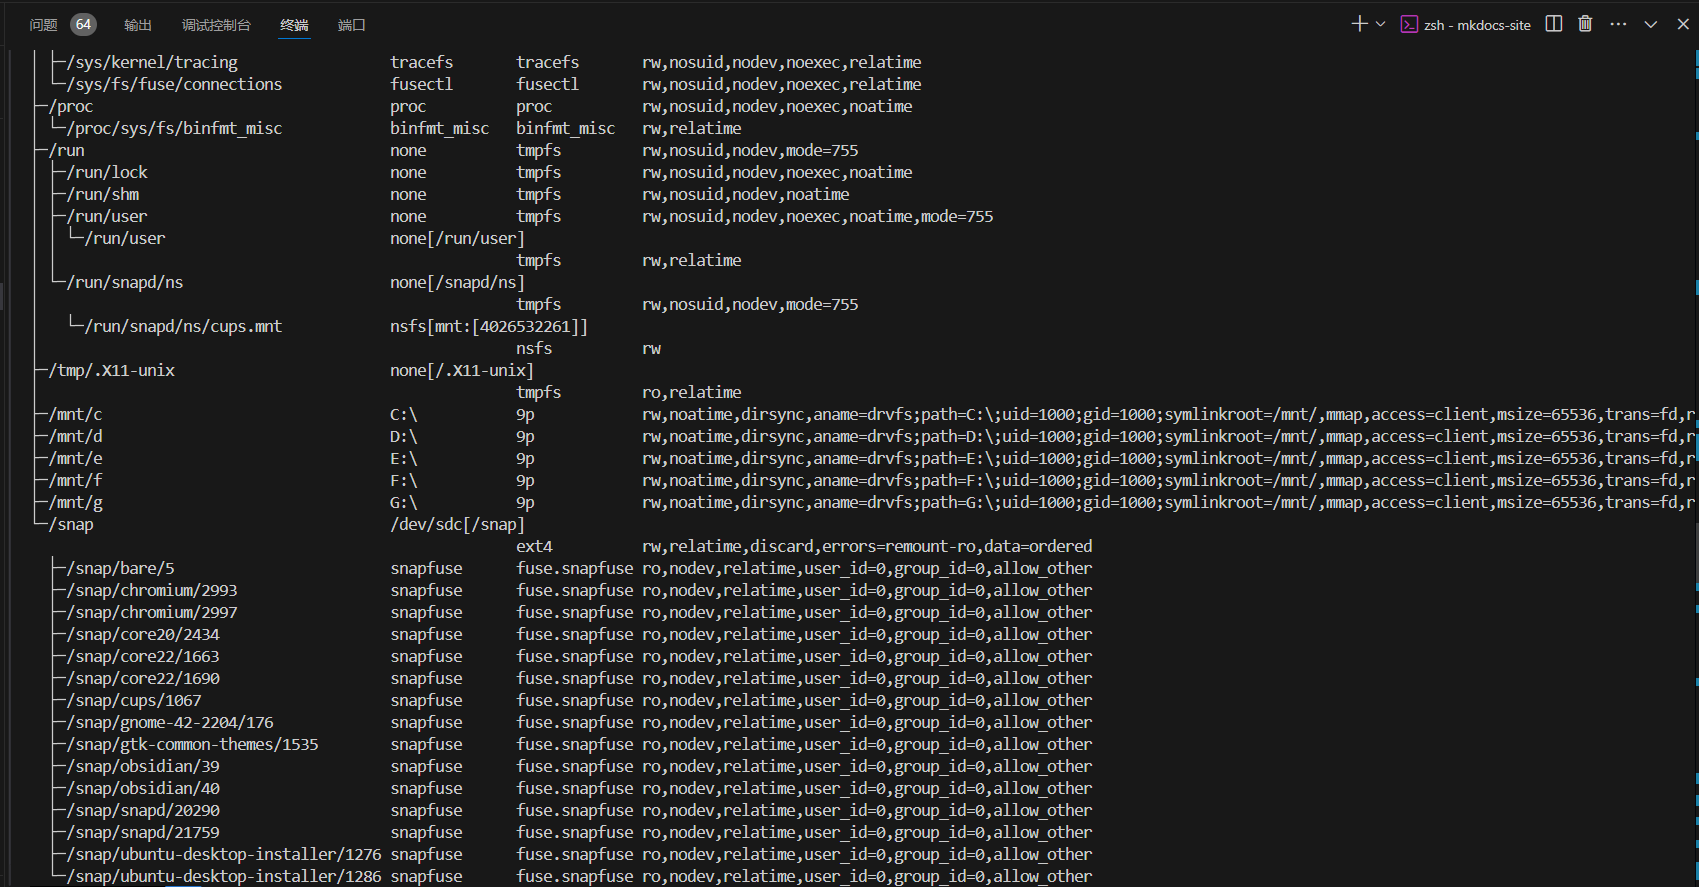Open the 端口 tab

click(351, 25)
